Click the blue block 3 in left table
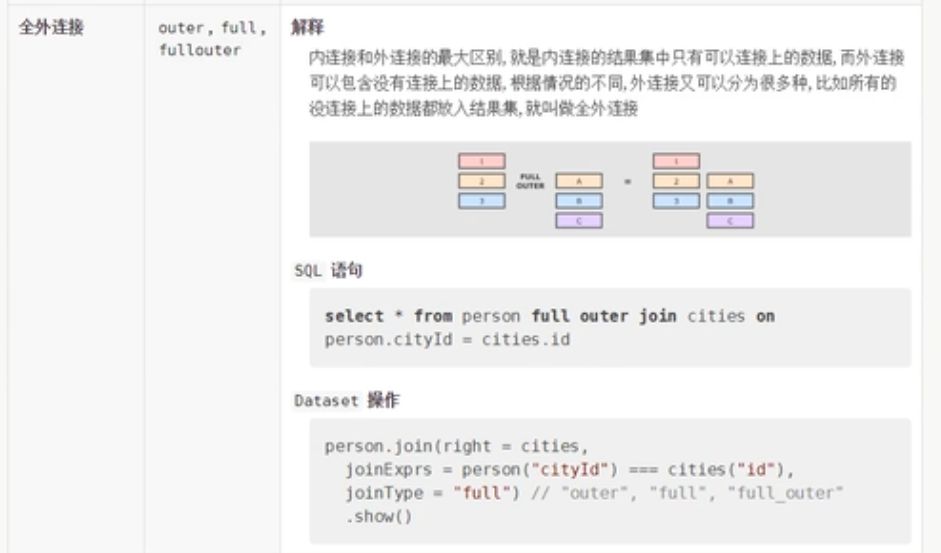This screenshot has width=941, height=553. point(481,200)
